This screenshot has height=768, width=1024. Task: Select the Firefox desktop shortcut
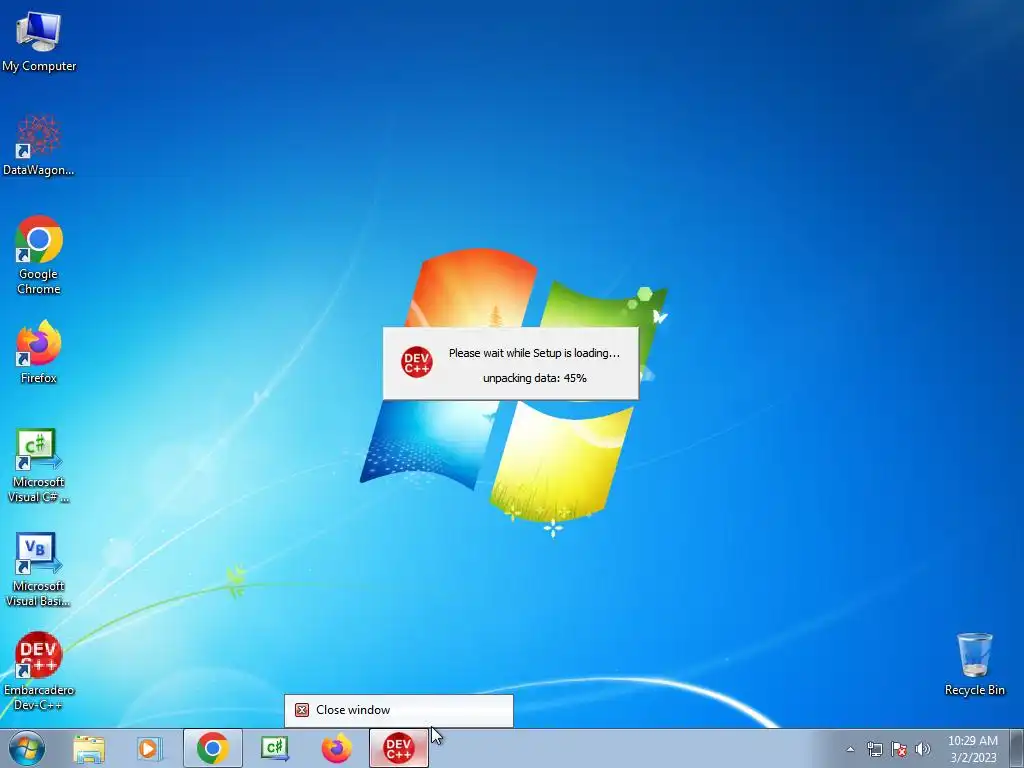tap(39, 352)
